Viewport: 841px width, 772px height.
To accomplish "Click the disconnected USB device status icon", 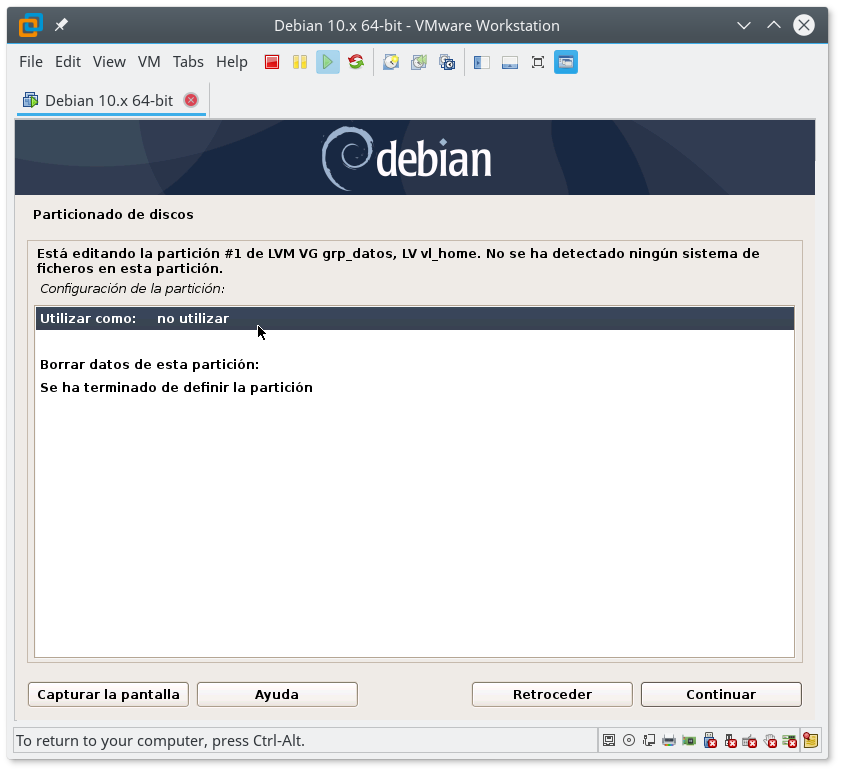I will click(x=731, y=741).
